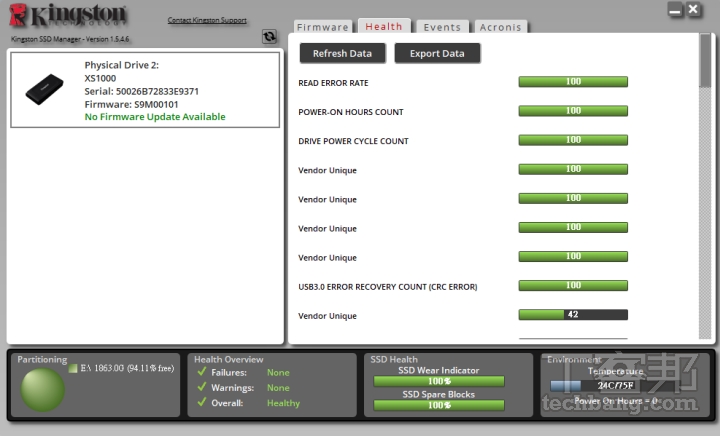Screen dimensions: 720x436
Task: Click the READ ERROR RATE bar
Action: 573,82
